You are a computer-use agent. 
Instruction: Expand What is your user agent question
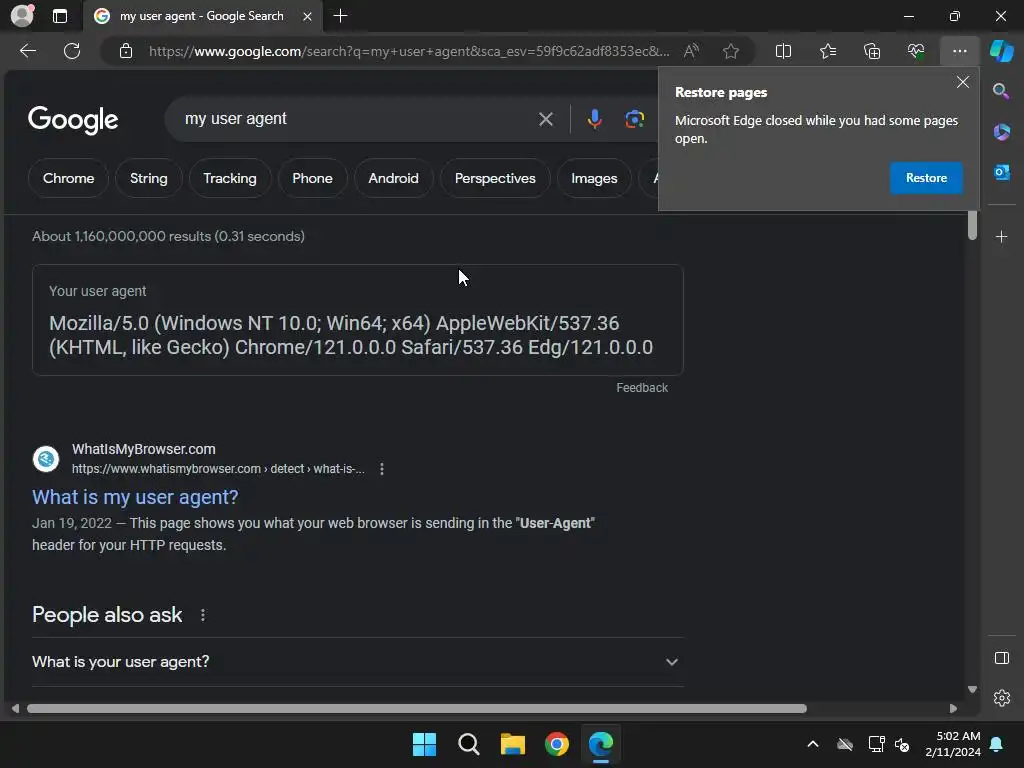(x=357, y=662)
